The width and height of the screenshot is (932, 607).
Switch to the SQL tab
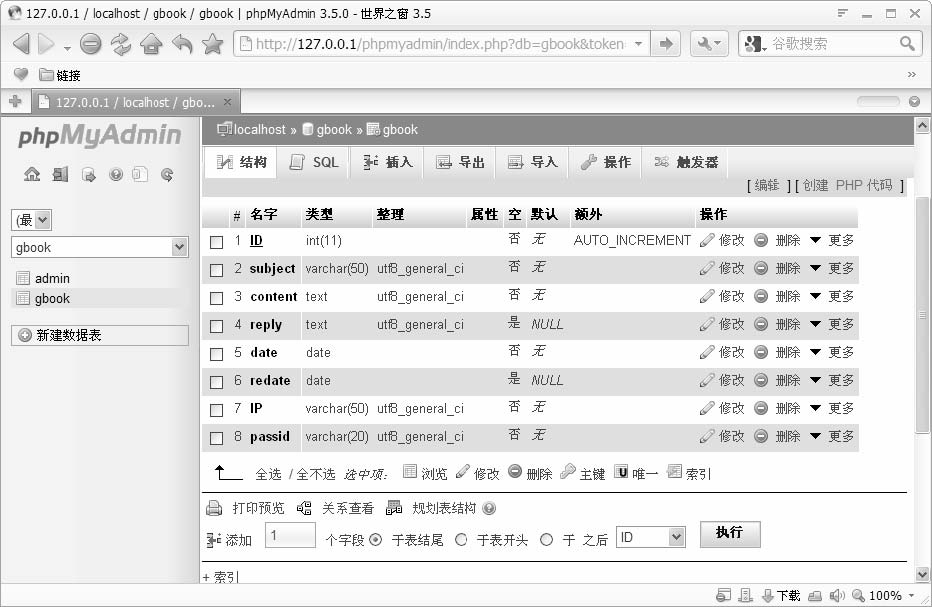click(x=313, y=162)
